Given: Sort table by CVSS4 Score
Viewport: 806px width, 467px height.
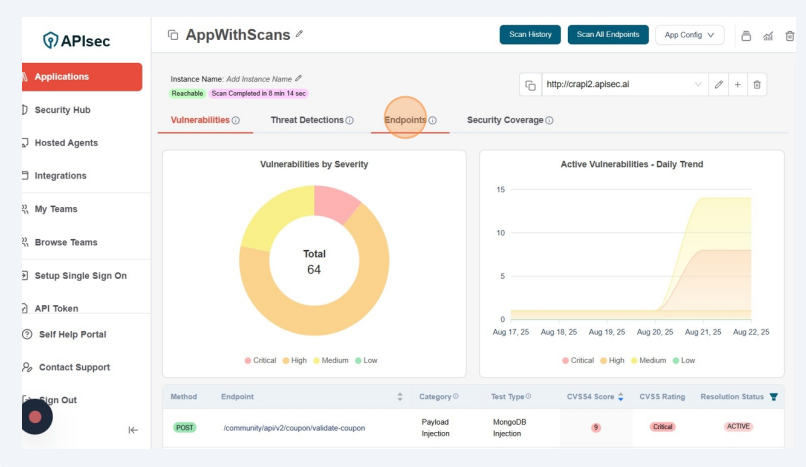Looking at the screenshot, I should click(x=623, y=397).
